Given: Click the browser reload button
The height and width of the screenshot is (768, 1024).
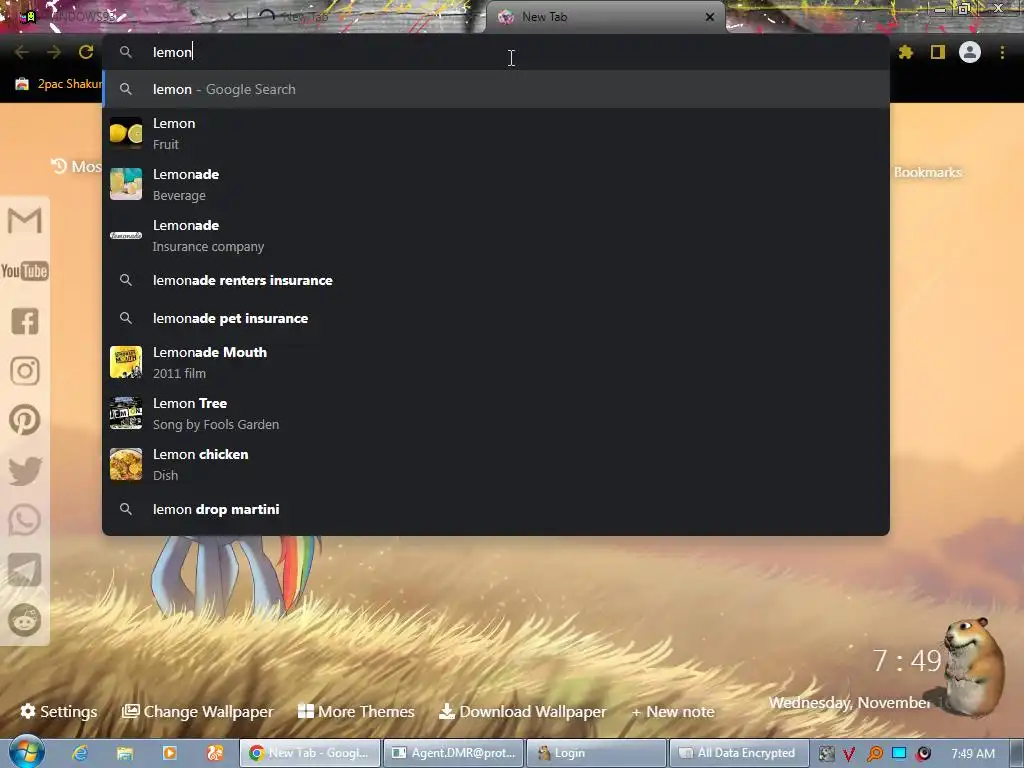Looking at the screenshot, I should (x=86, y=52).
